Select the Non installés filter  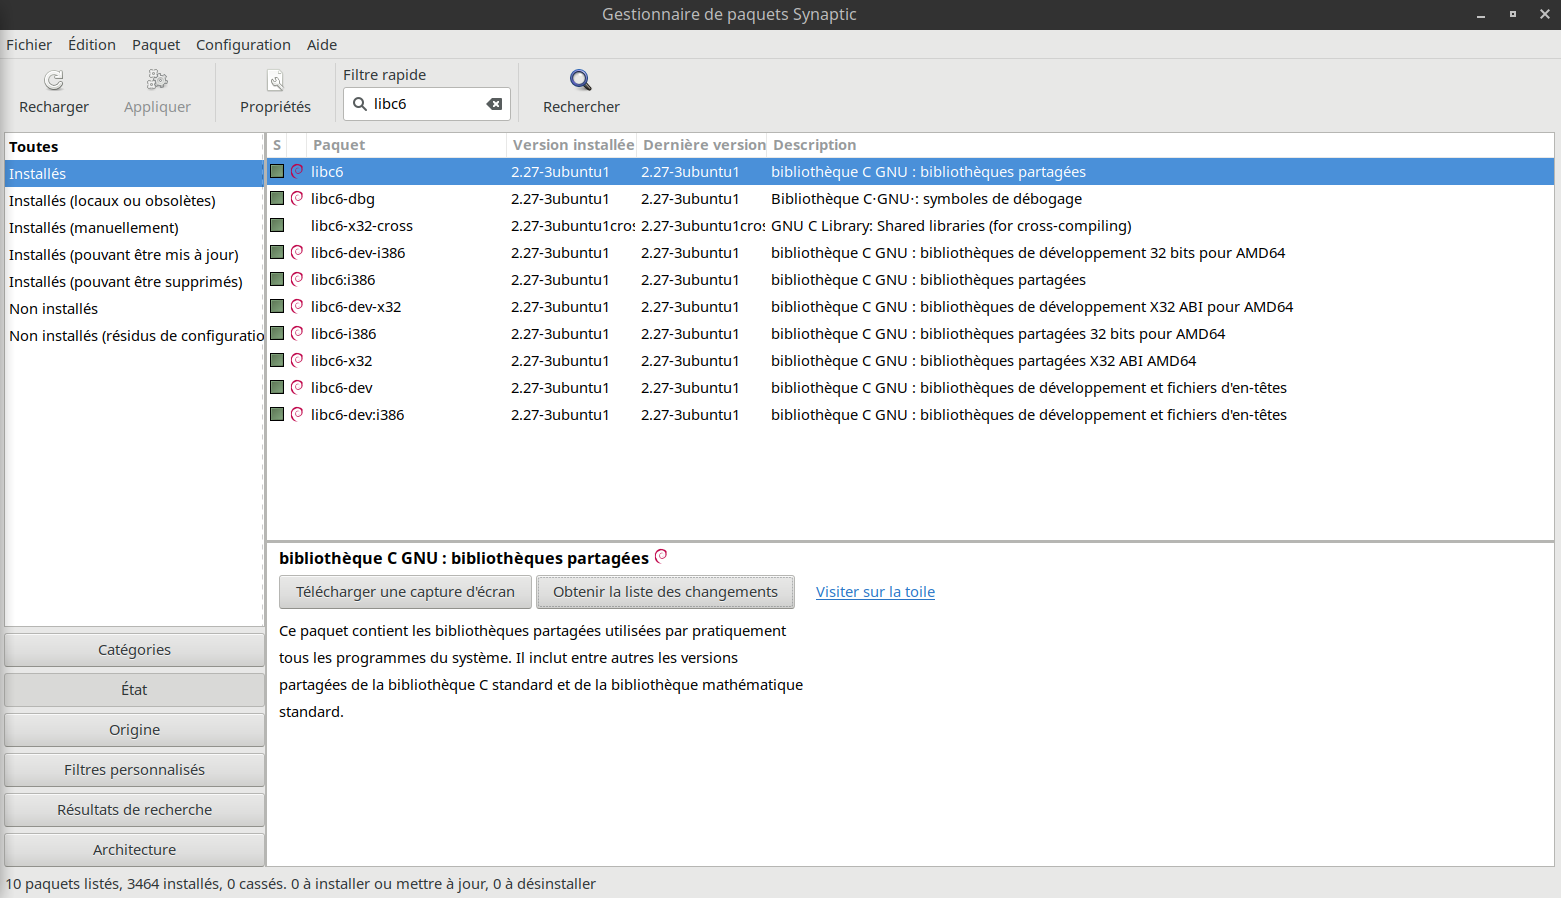tap(134, 309)
